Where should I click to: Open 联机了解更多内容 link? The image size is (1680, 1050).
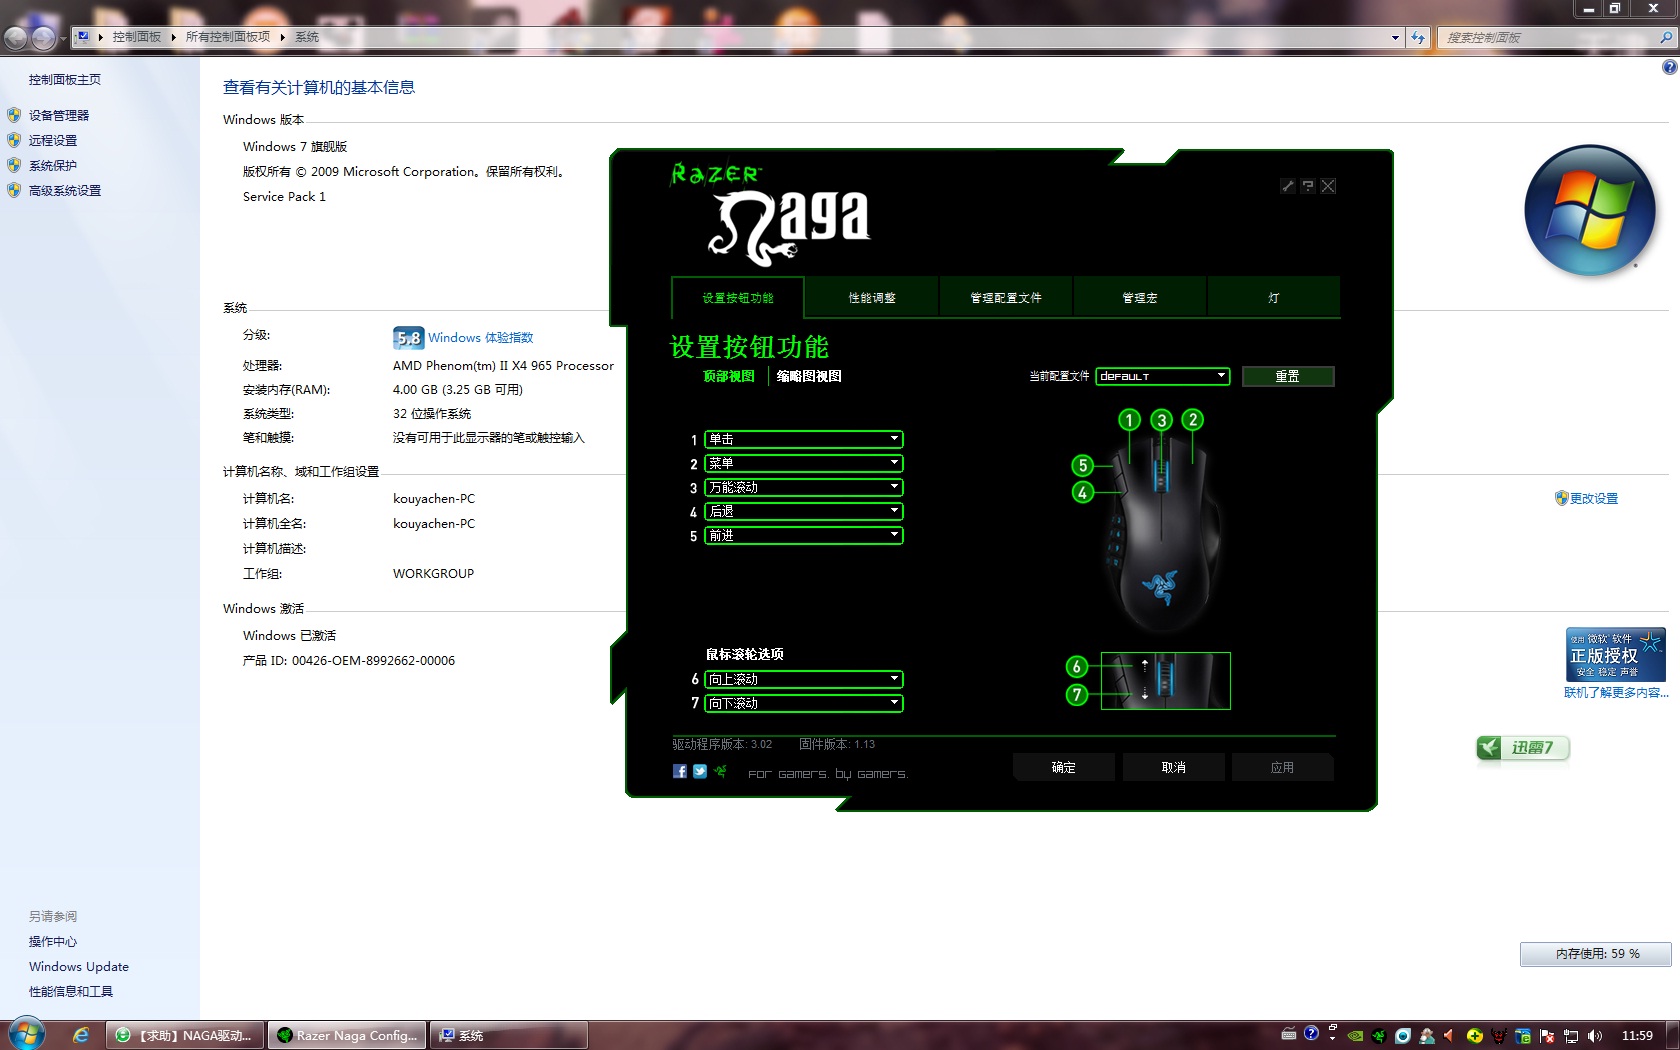[1616, 692]
